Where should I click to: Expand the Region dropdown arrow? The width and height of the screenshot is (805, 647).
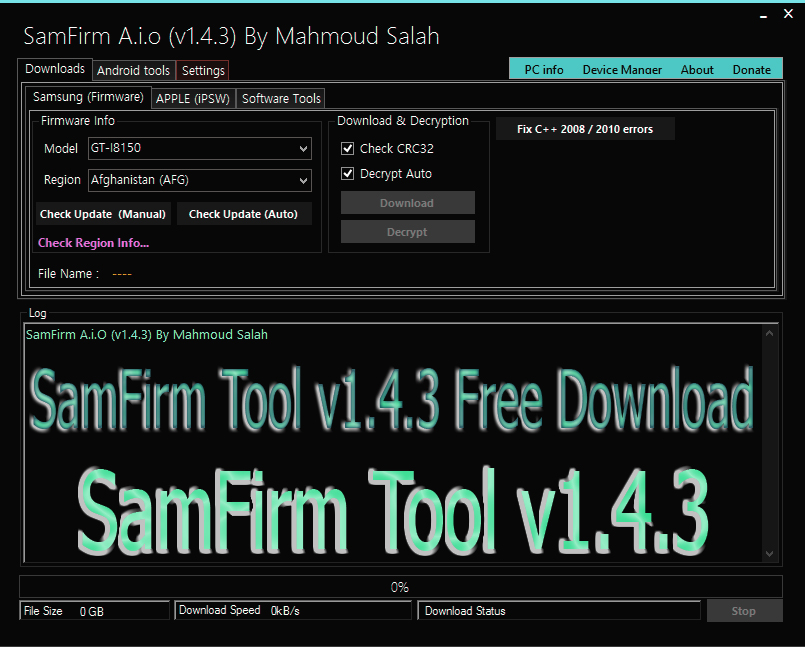coord(303,181)
